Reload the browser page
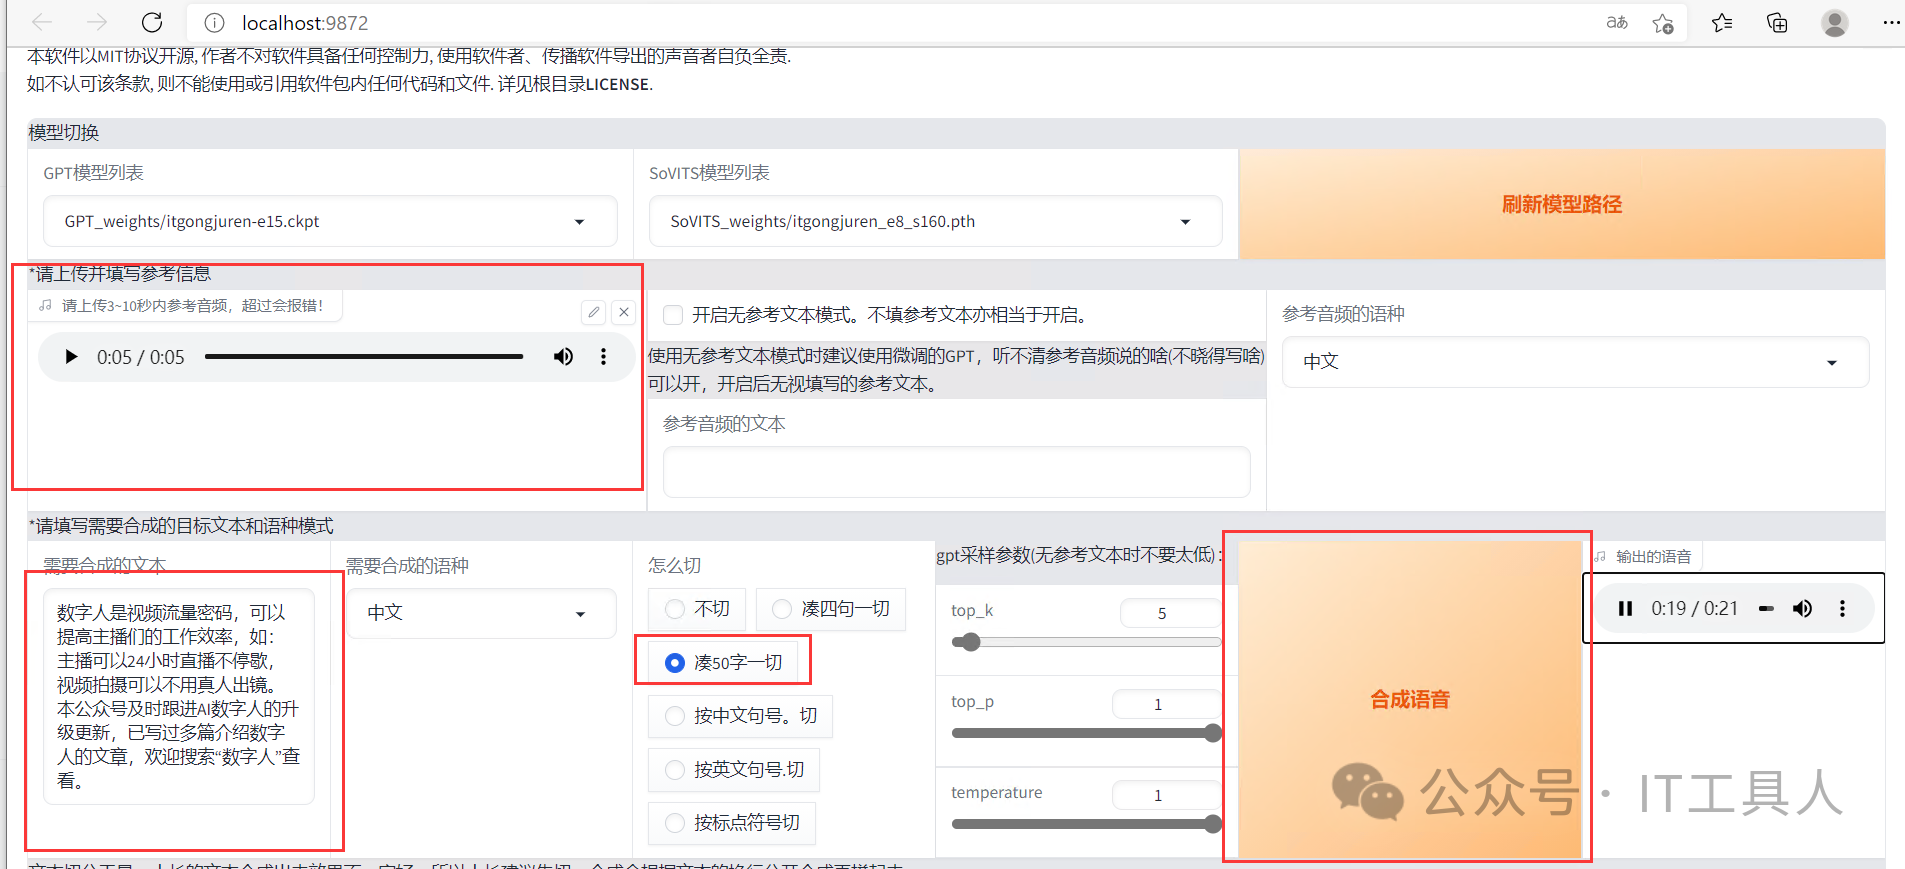Viewport: 1905px width, 869px height. (152, 22)
